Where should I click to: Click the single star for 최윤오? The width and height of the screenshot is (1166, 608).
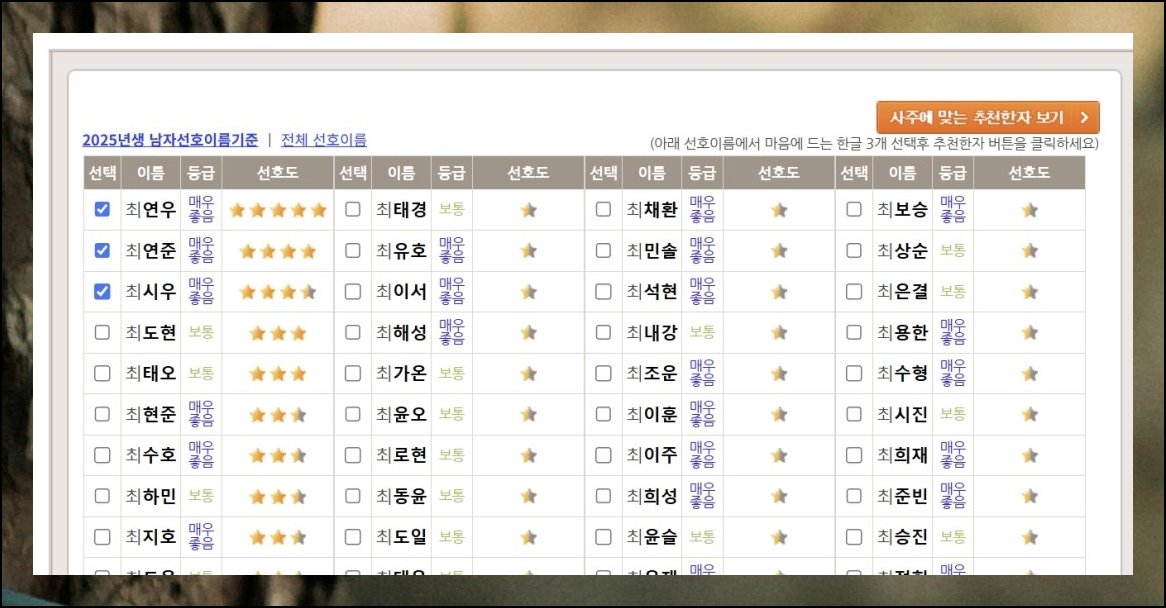529,415
